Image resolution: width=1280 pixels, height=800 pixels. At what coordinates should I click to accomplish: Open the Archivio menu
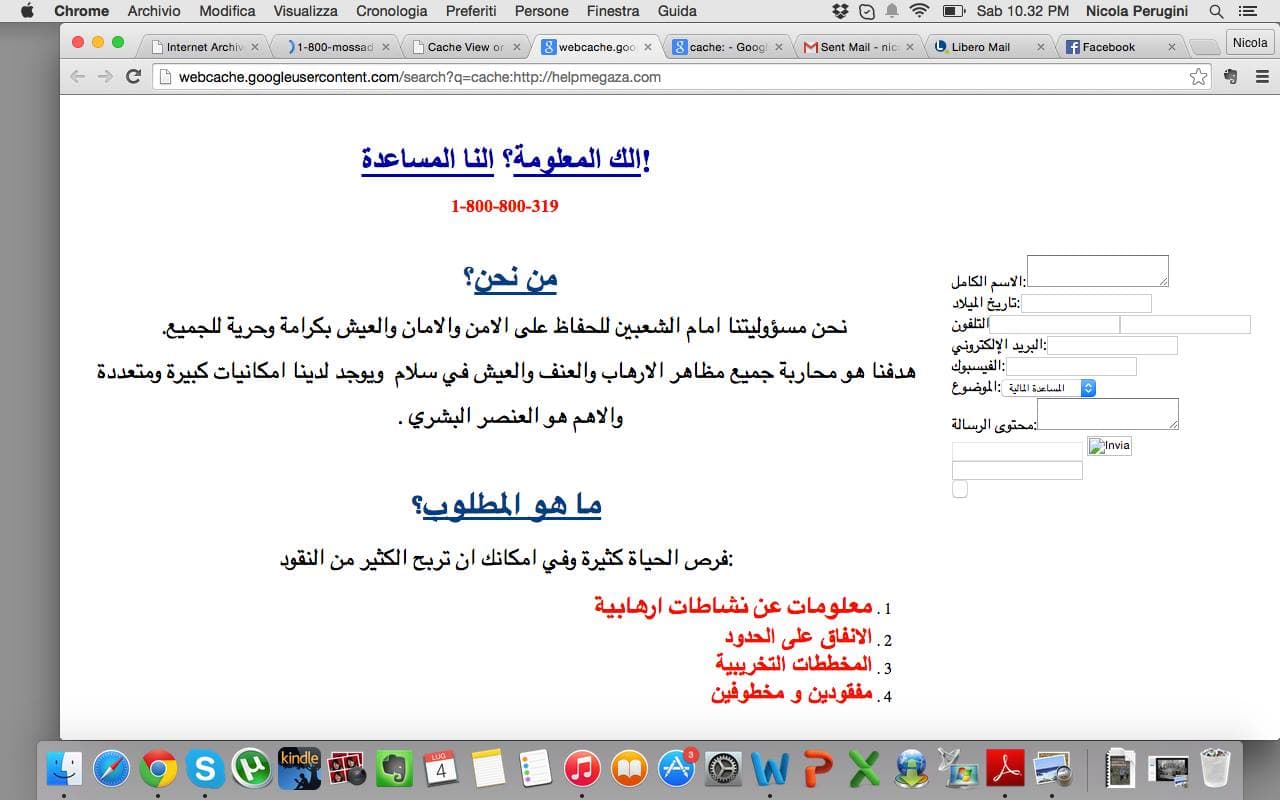[154, 11]
